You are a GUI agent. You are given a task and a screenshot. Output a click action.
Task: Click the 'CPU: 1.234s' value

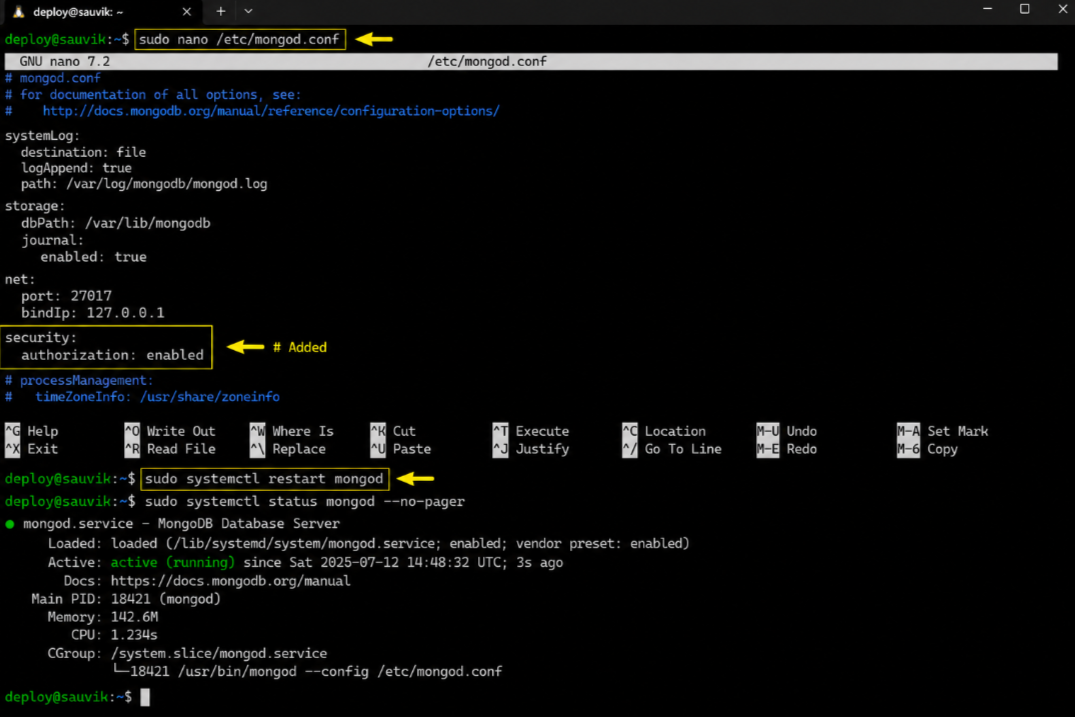[134, 635]
